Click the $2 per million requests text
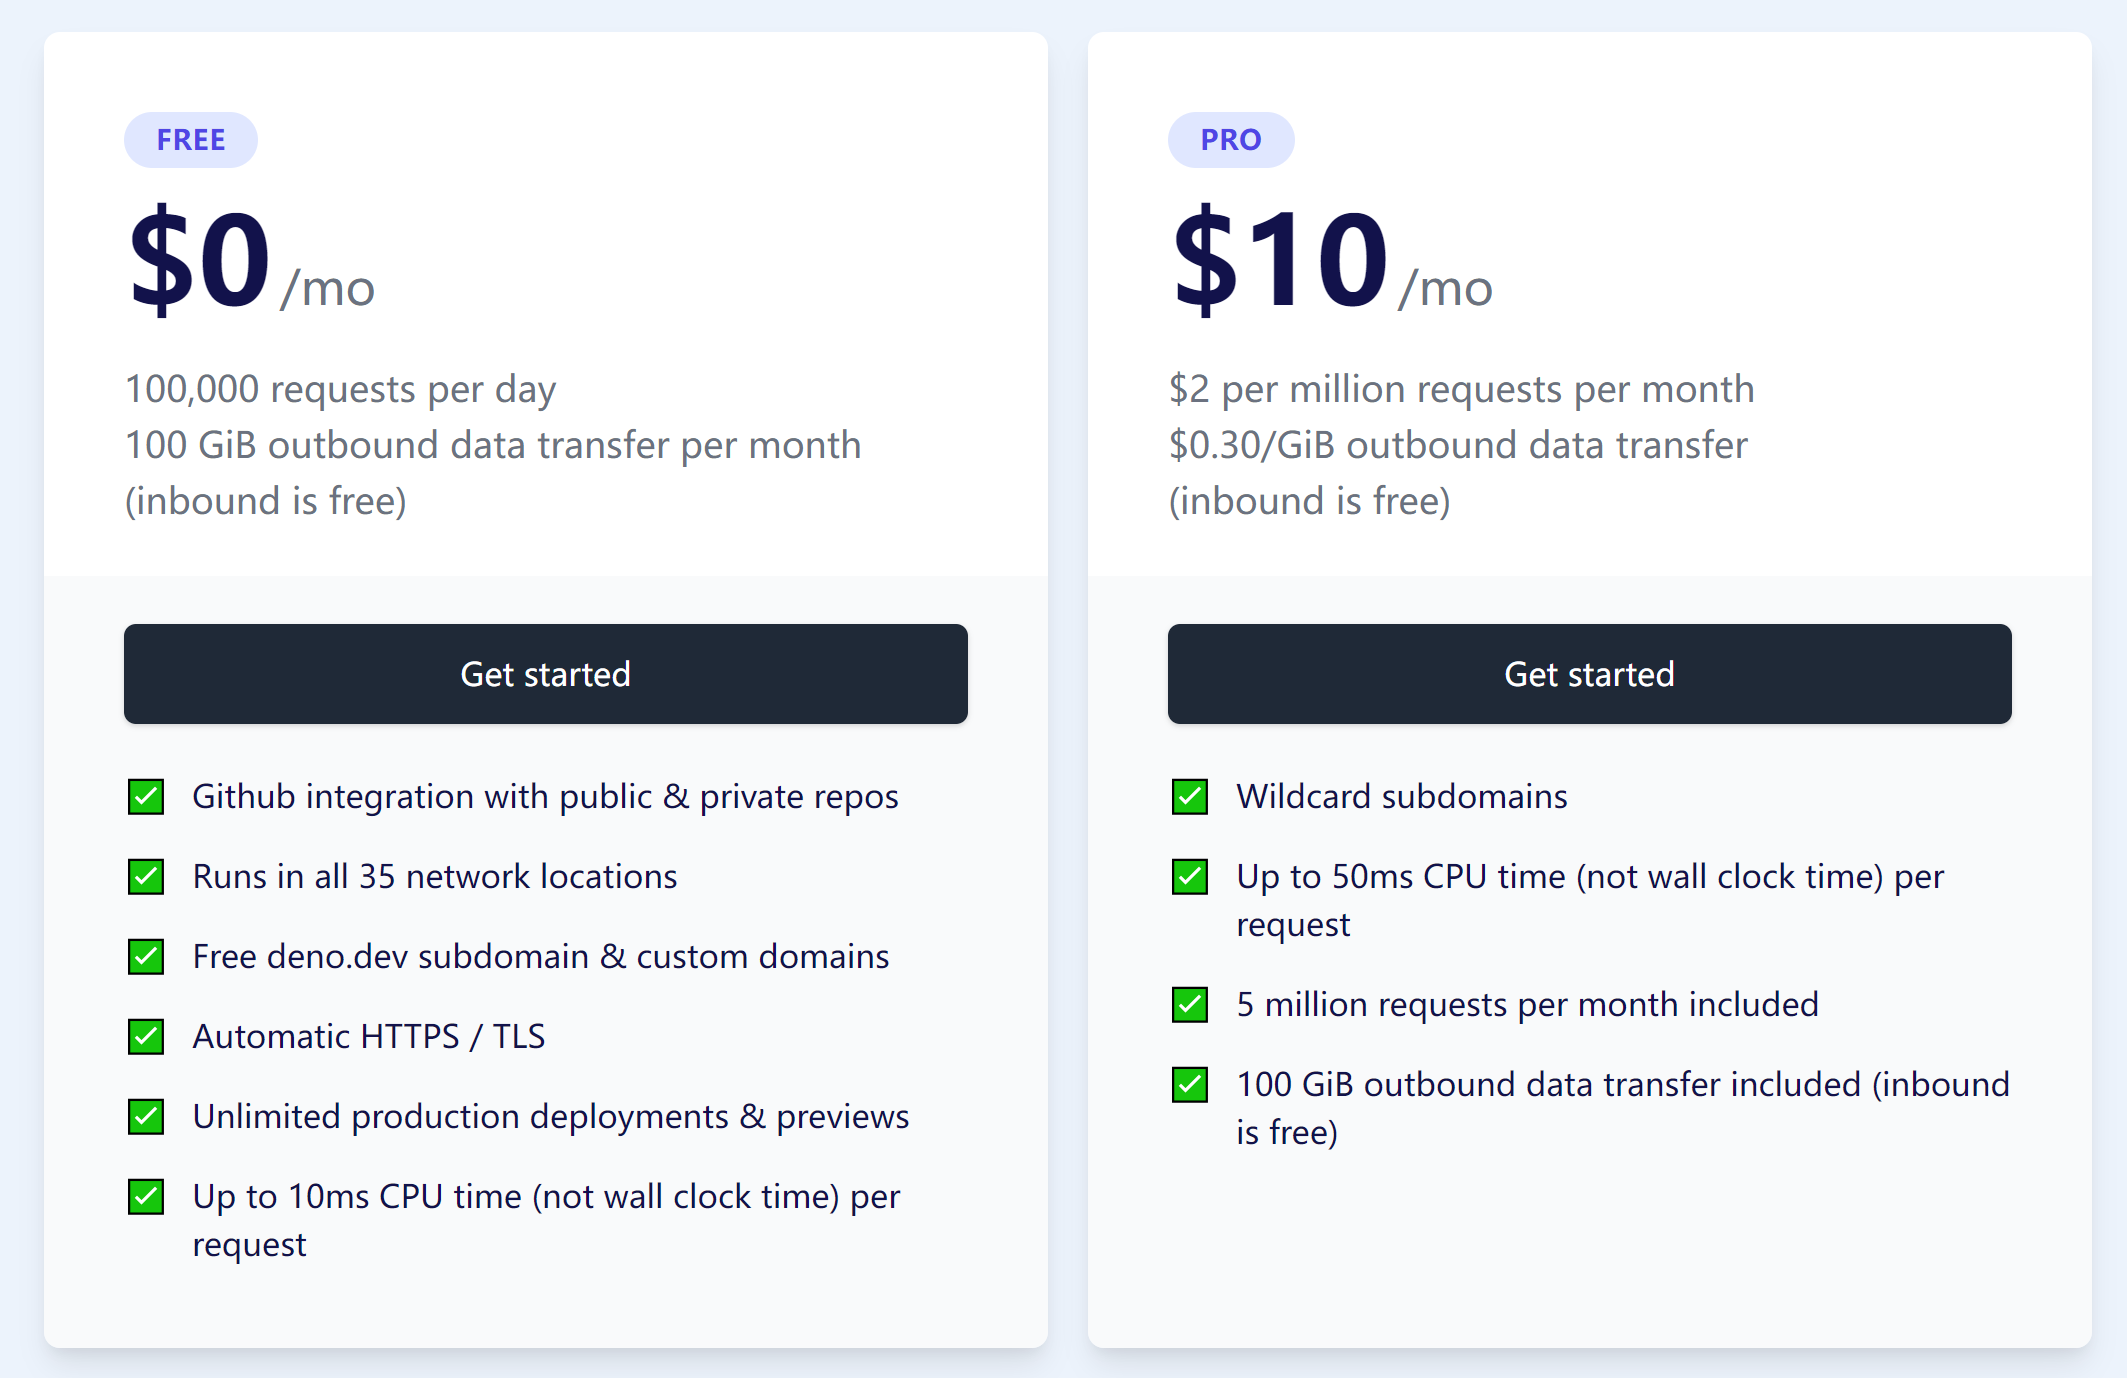 (x=1461, y=389)
